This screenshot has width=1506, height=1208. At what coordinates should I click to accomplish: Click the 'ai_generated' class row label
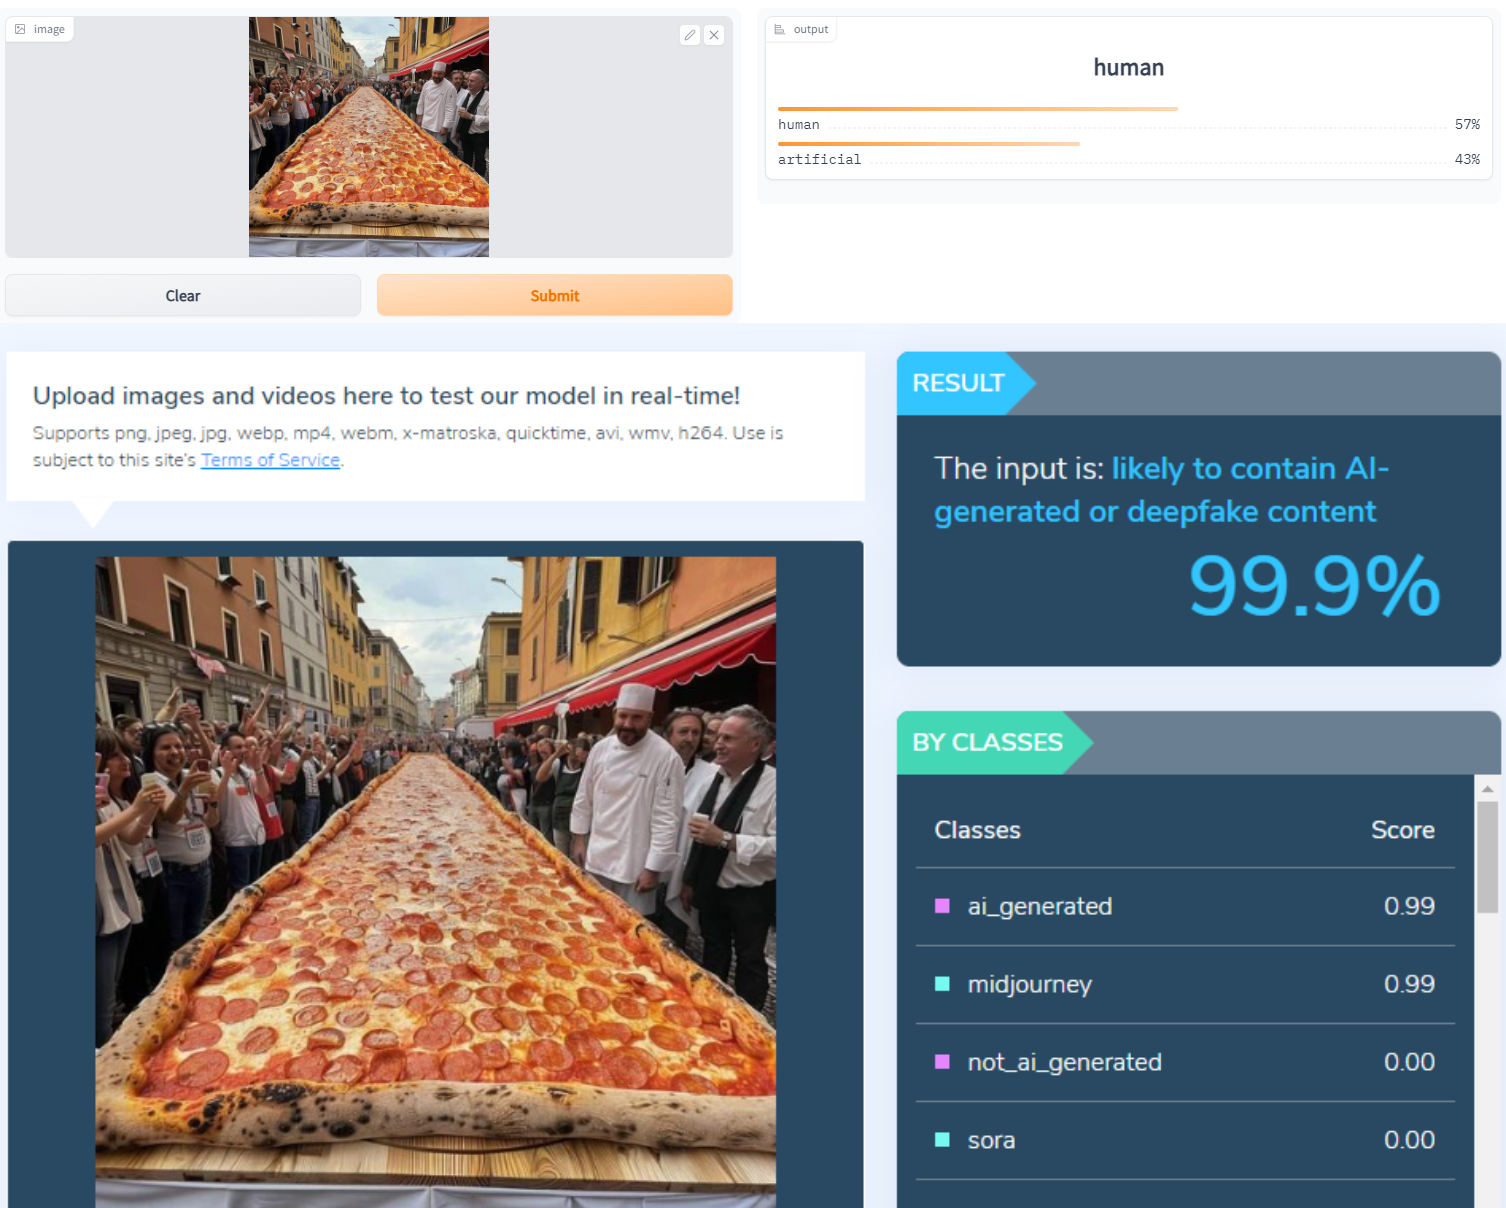[1040, 906]
